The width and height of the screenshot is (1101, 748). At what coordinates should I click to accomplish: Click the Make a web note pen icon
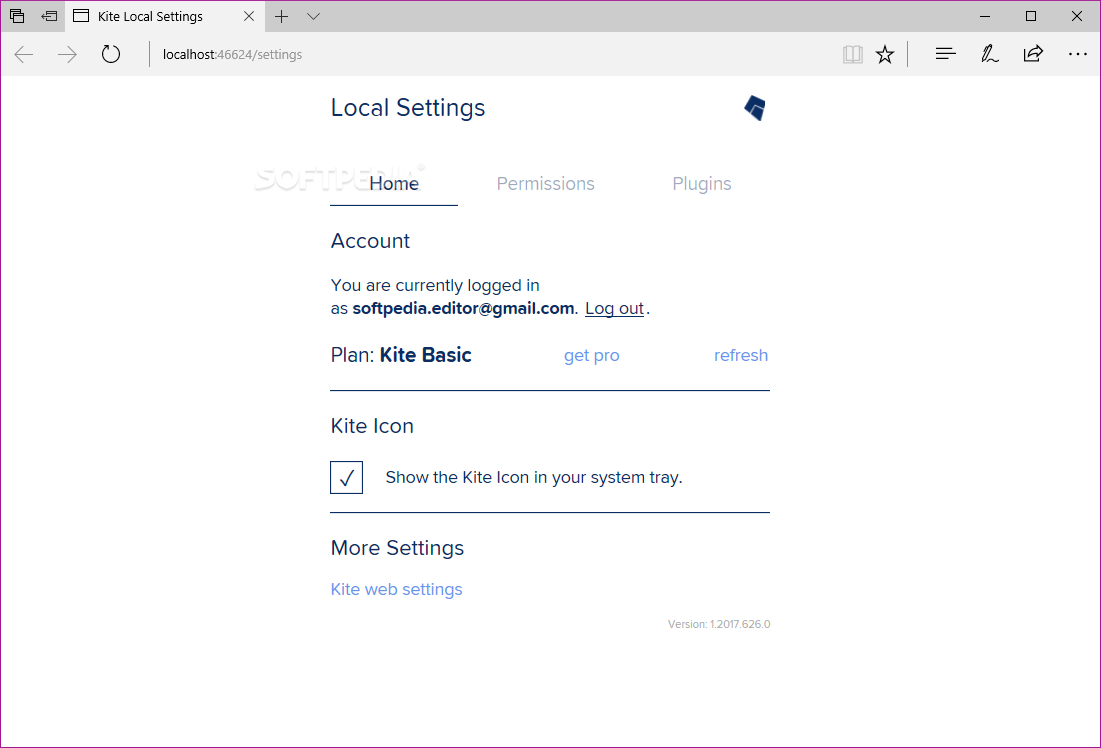(989, 53)
